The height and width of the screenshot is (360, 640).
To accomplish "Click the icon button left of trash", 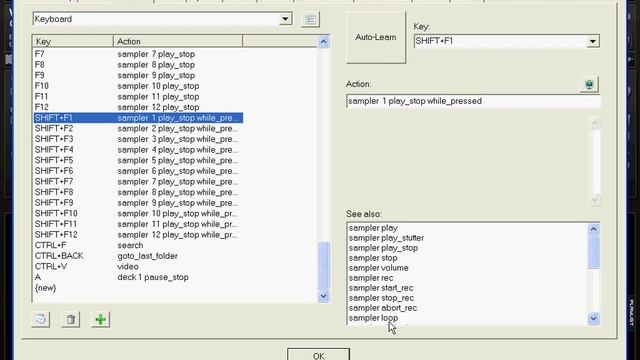I will pos(40,319).
